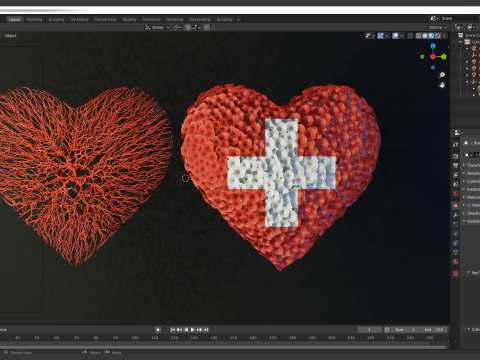This screenshot has height=360, width=480.
Task: Click the red X axis gizmo handle
Action: tap(433, 57)
